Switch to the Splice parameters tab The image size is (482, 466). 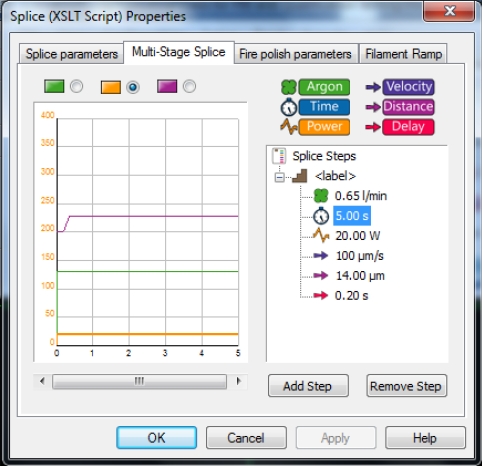click(x=71, y=54)
